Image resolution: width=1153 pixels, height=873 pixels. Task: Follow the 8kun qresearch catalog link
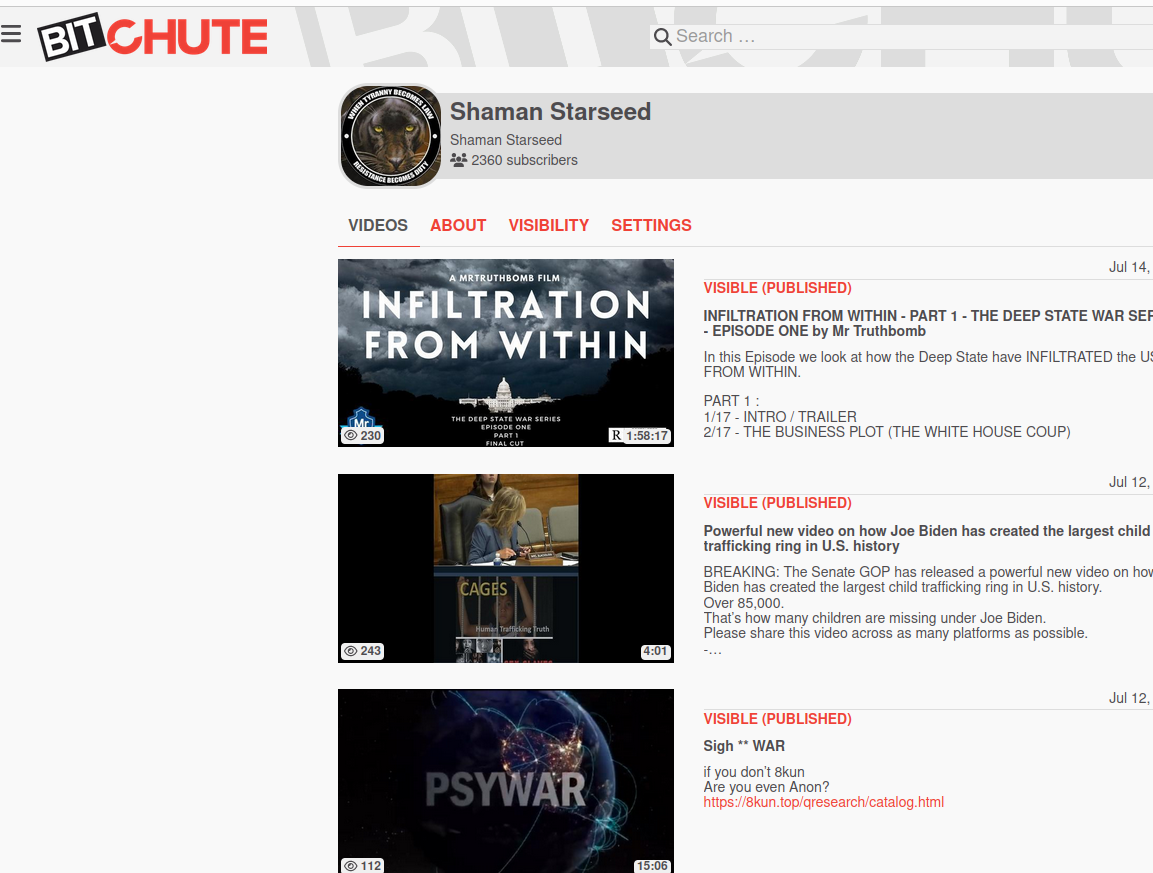coord(824,802)
